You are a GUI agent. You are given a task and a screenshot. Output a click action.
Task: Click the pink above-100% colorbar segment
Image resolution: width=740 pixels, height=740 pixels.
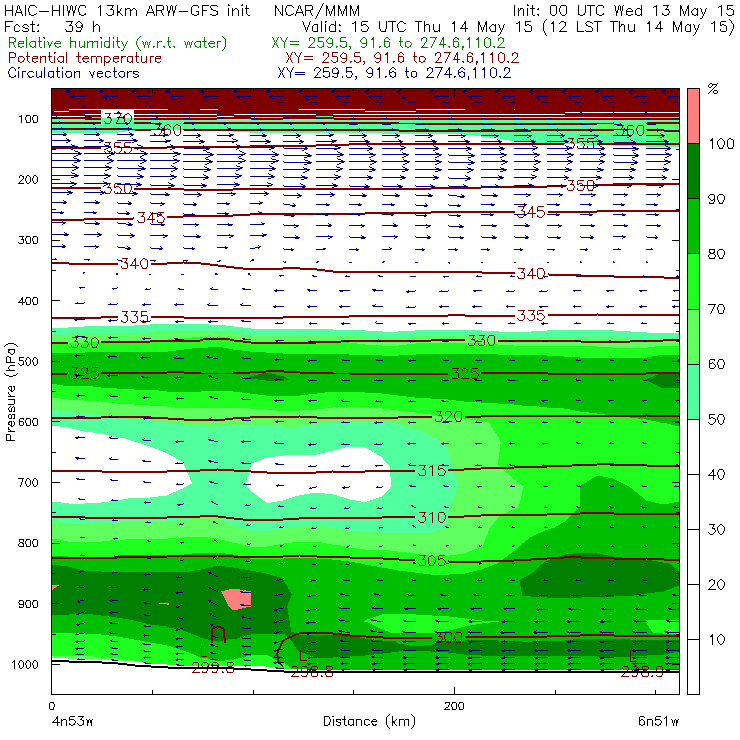[693, 116]
